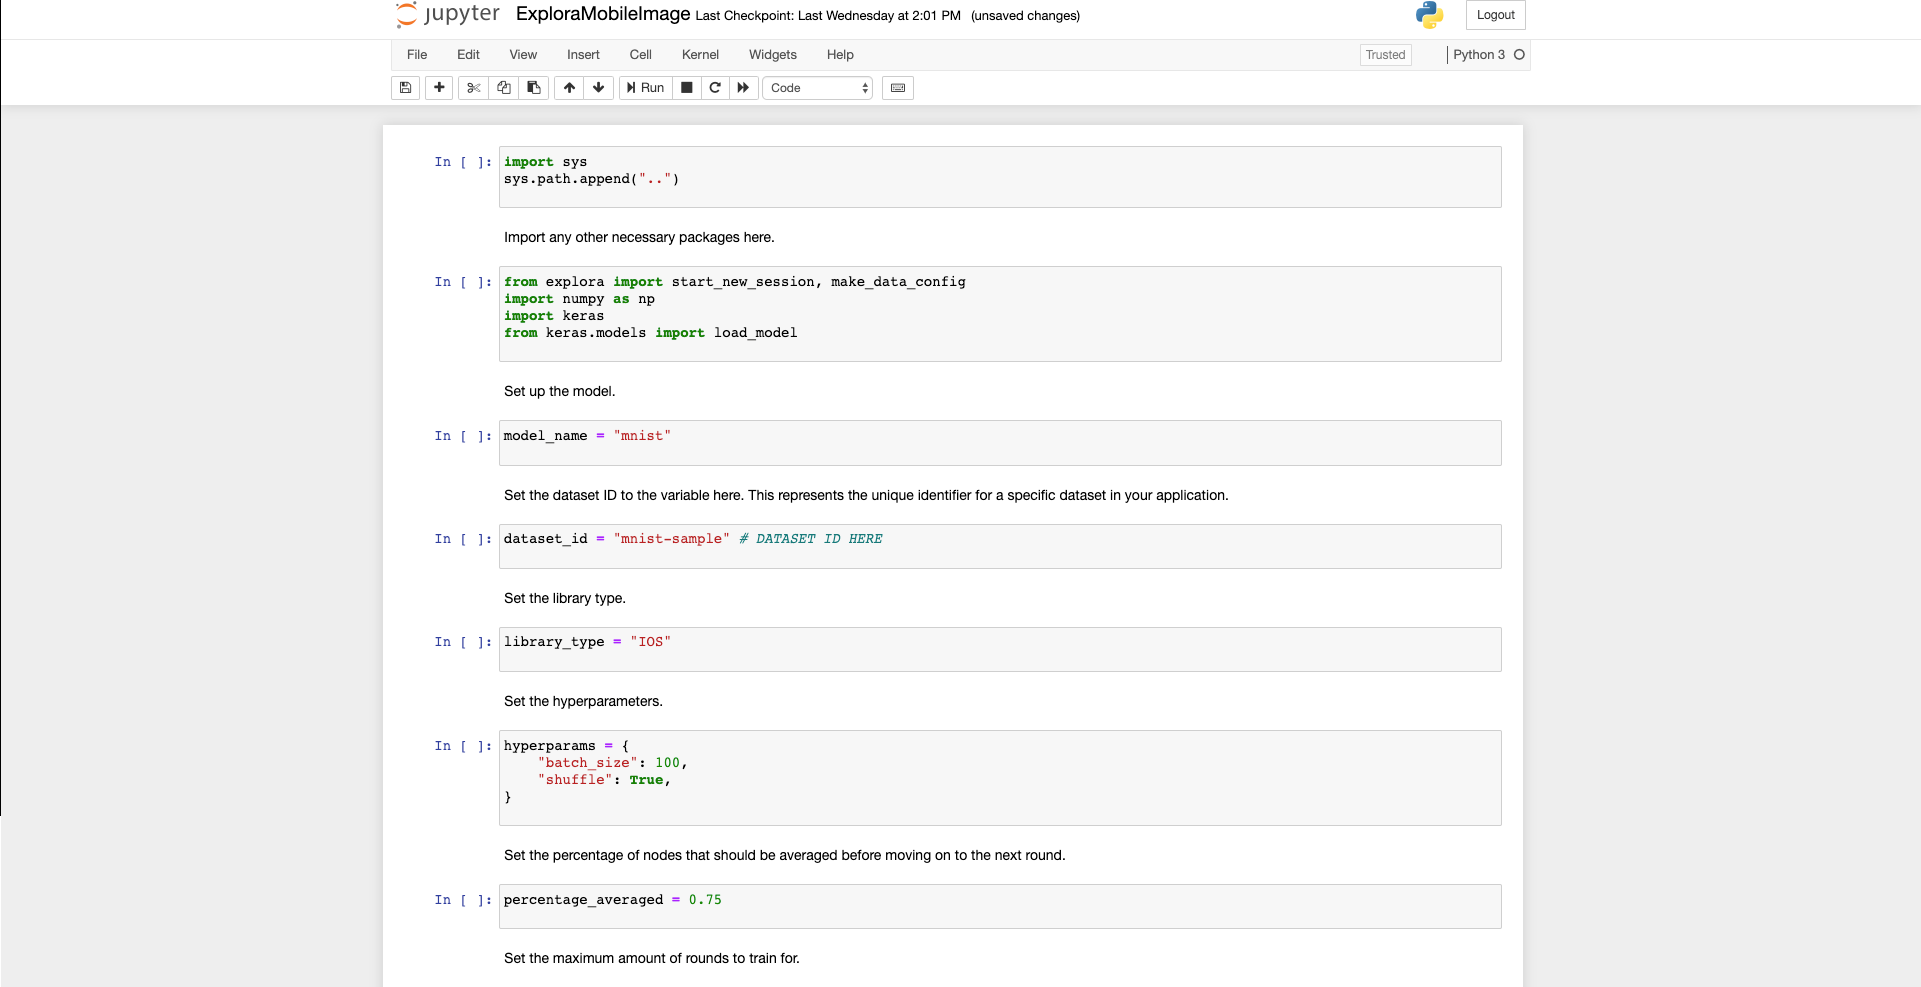Select the 'maximum amount of rounds' markdown text
The height and width of the screenshot is (987, 1921).
click(x=652, y=959)
